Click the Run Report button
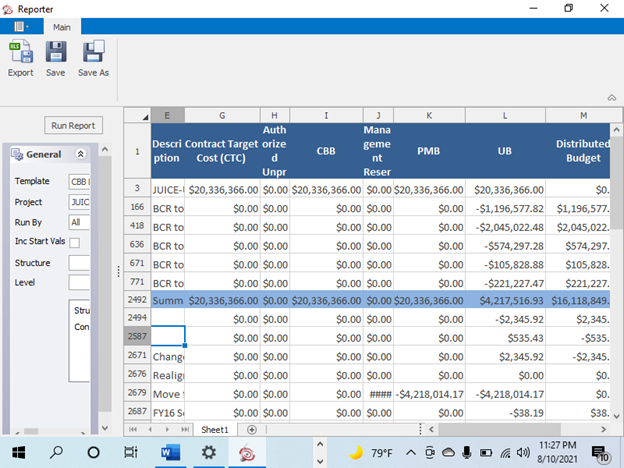The width and height of the screenshot is (624, 468). [x=73, y=125]
